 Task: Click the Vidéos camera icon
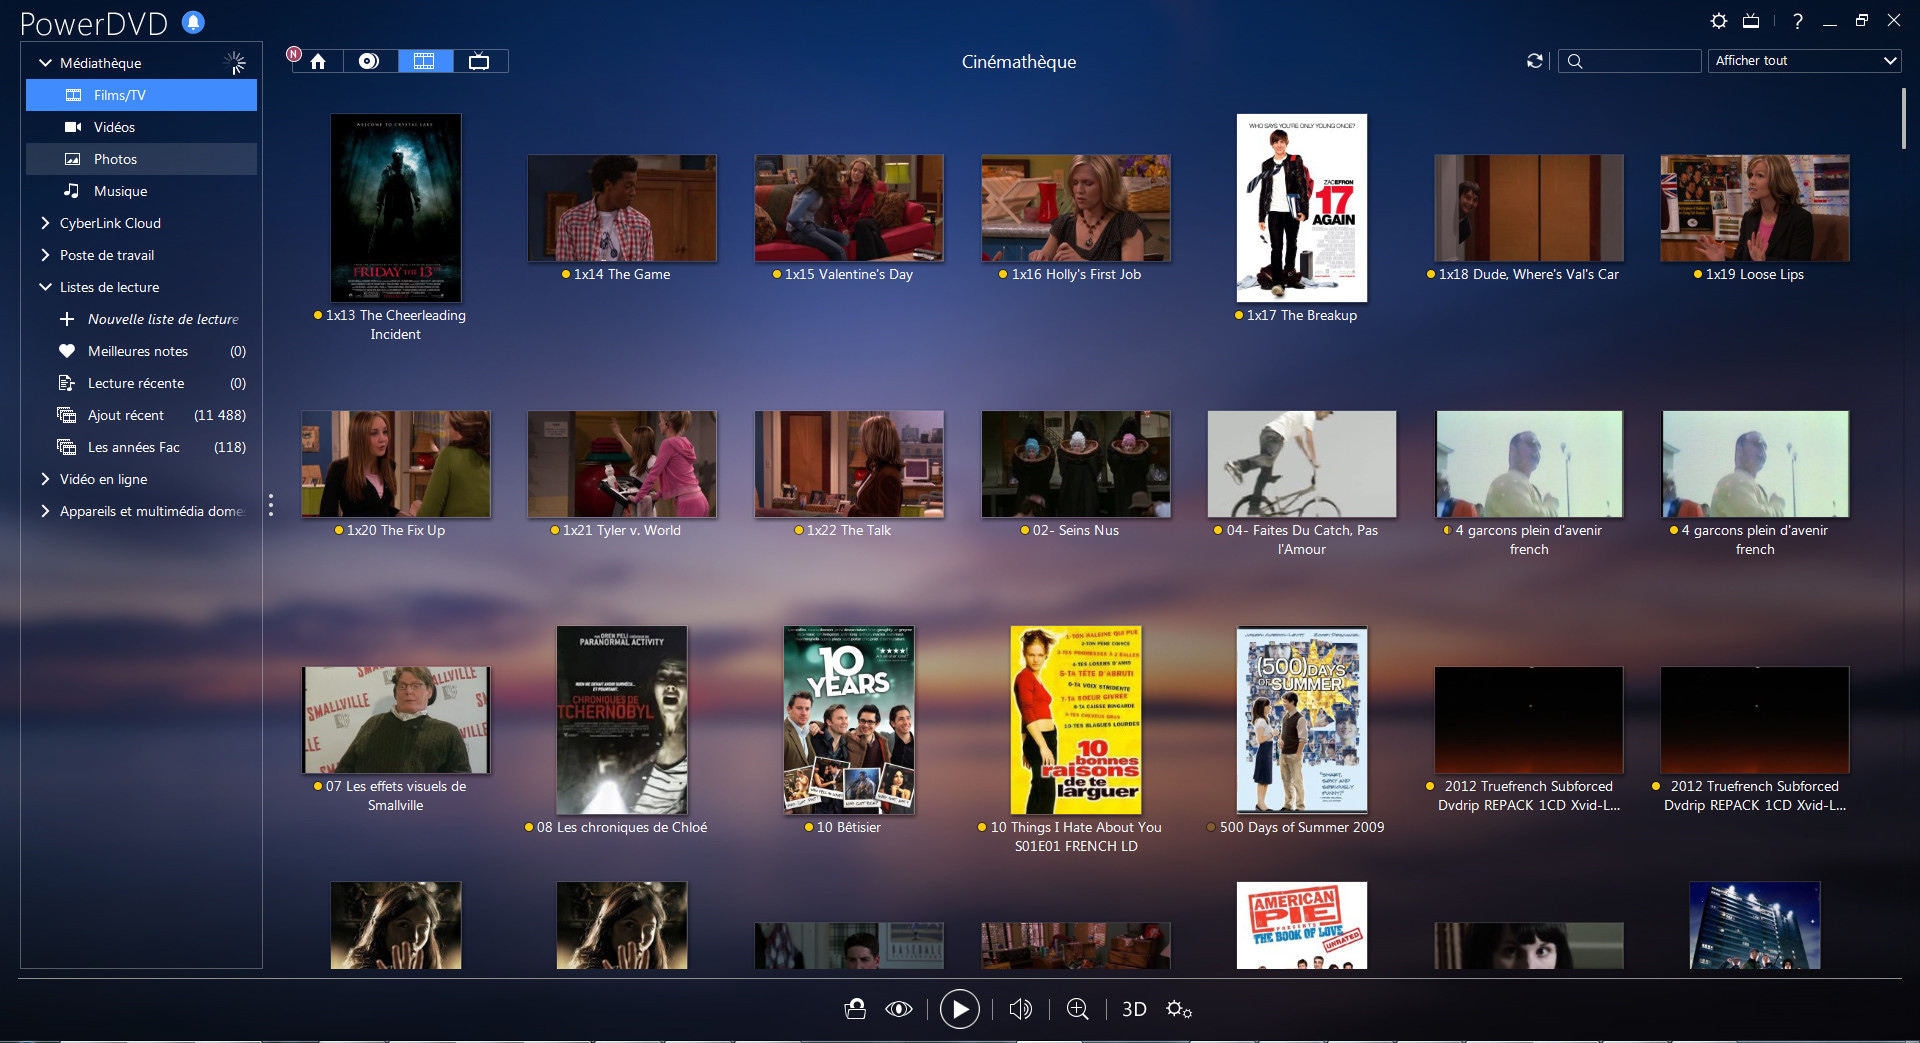pyautogui.click(x=73, y=127)
